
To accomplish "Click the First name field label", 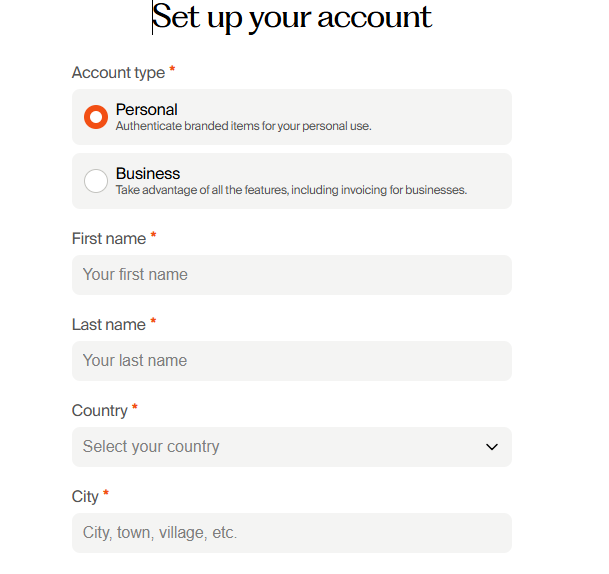I will (109, 239).
